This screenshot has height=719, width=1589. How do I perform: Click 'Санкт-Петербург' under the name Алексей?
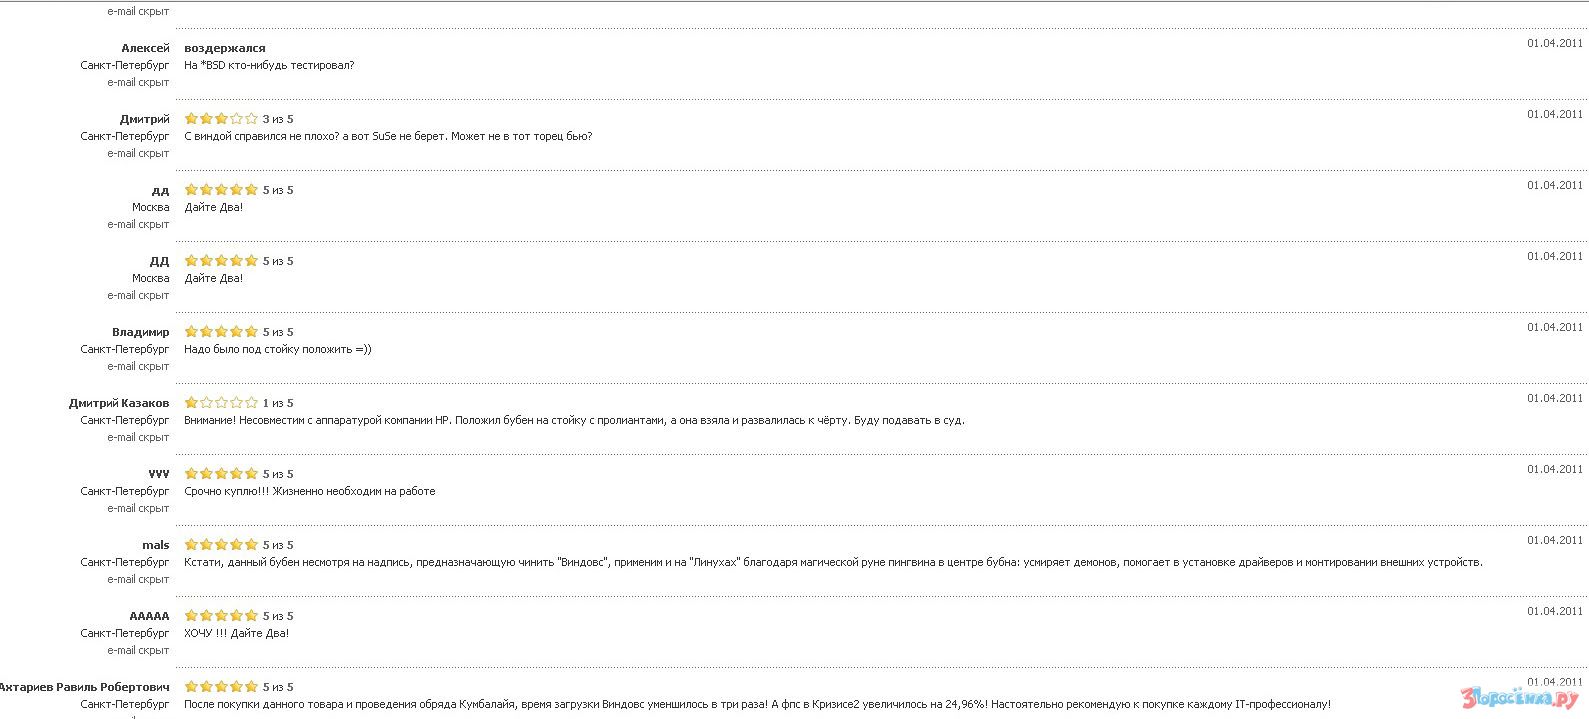click(125, 65)
